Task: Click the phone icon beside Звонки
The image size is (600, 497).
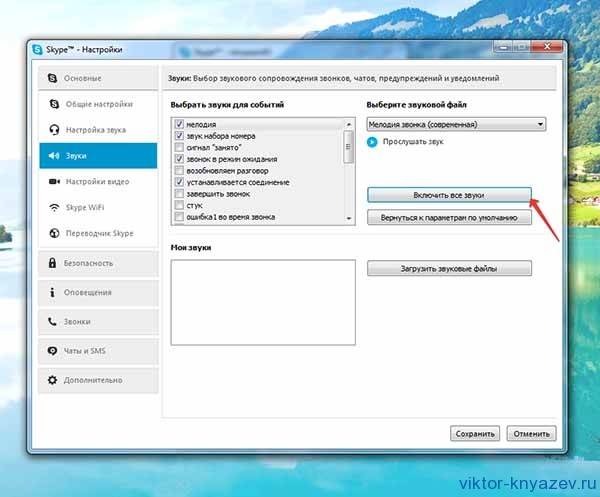Action: click(52, 322)
